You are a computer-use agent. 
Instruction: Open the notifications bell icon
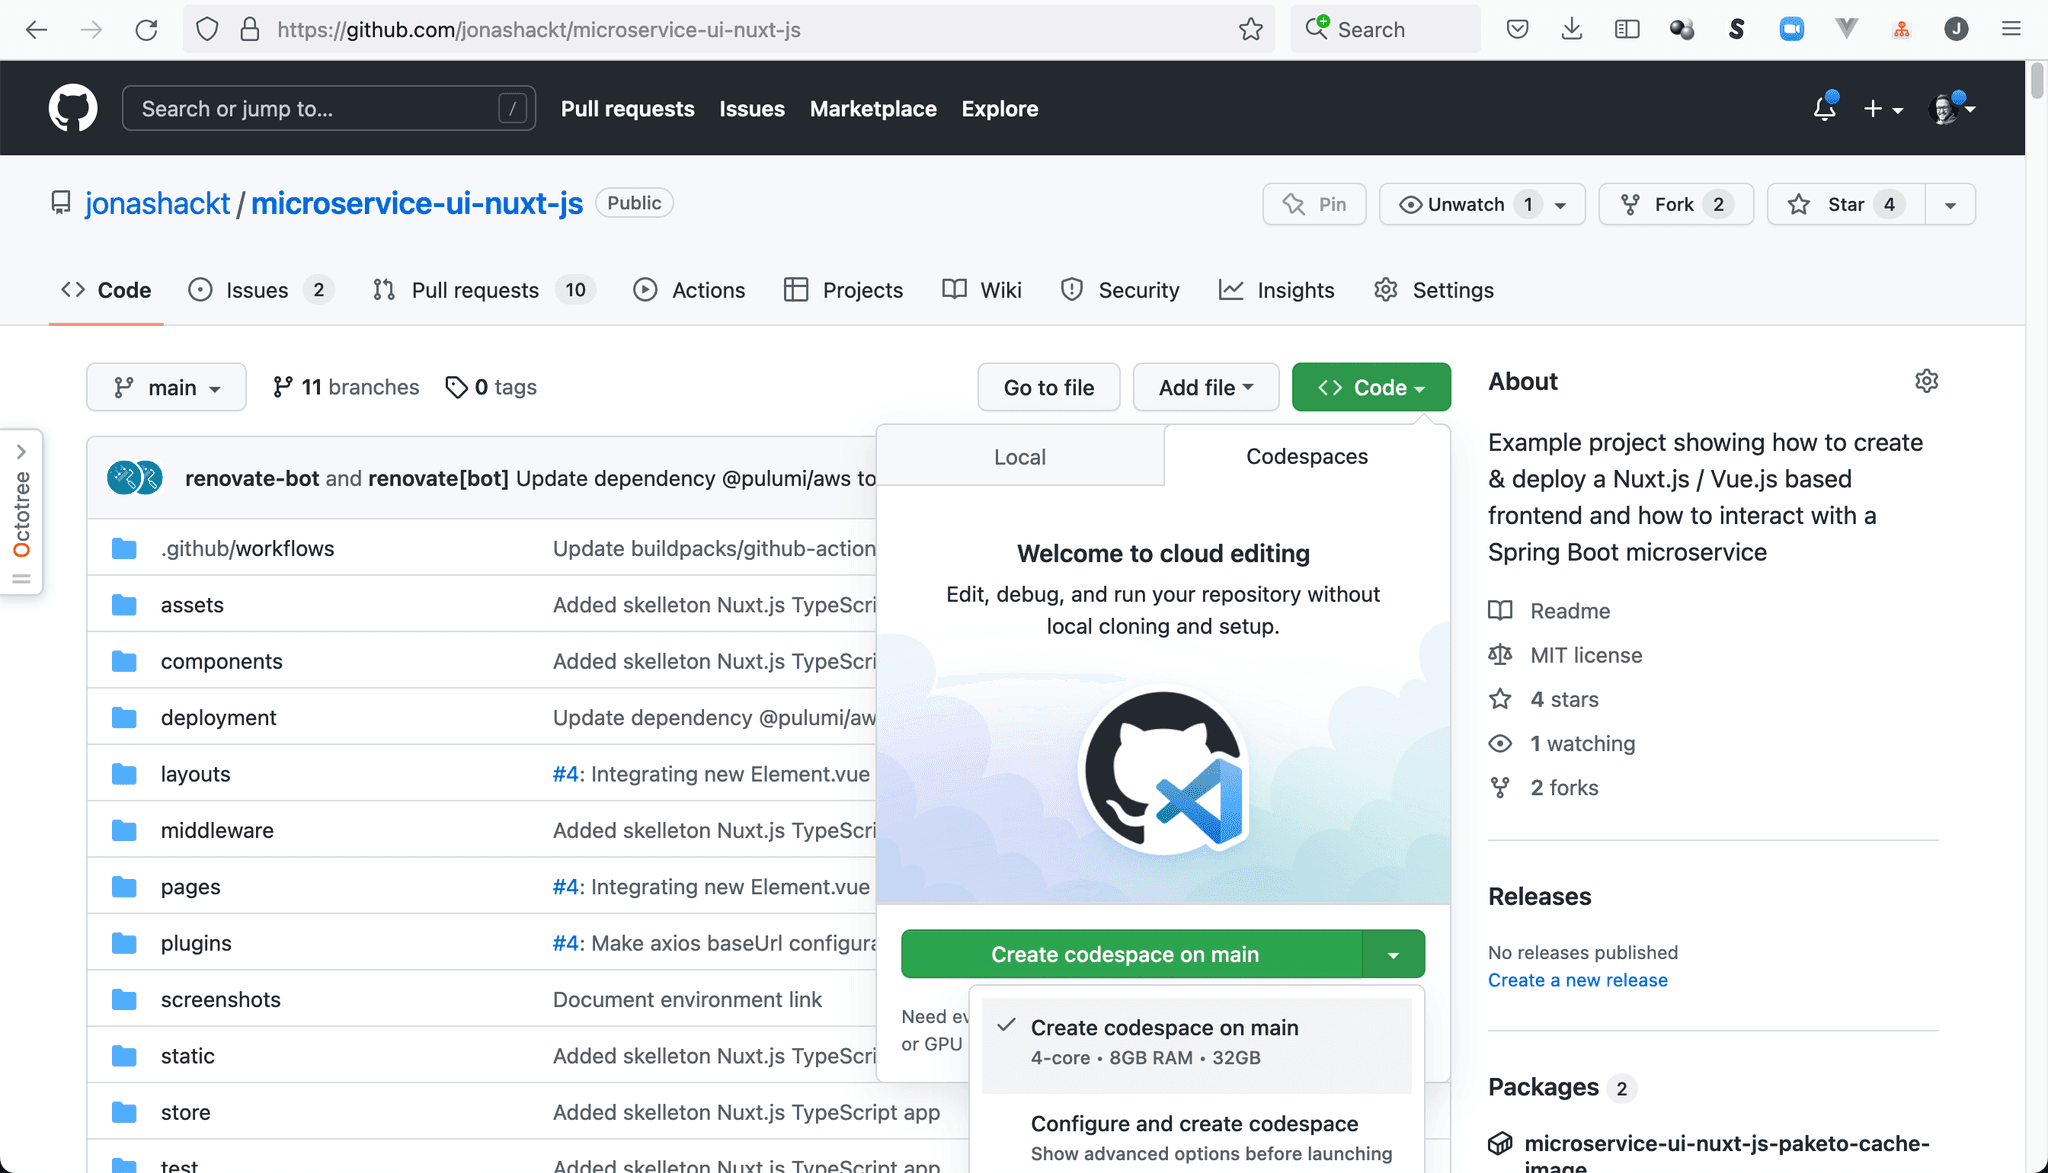coord(1824,108)
